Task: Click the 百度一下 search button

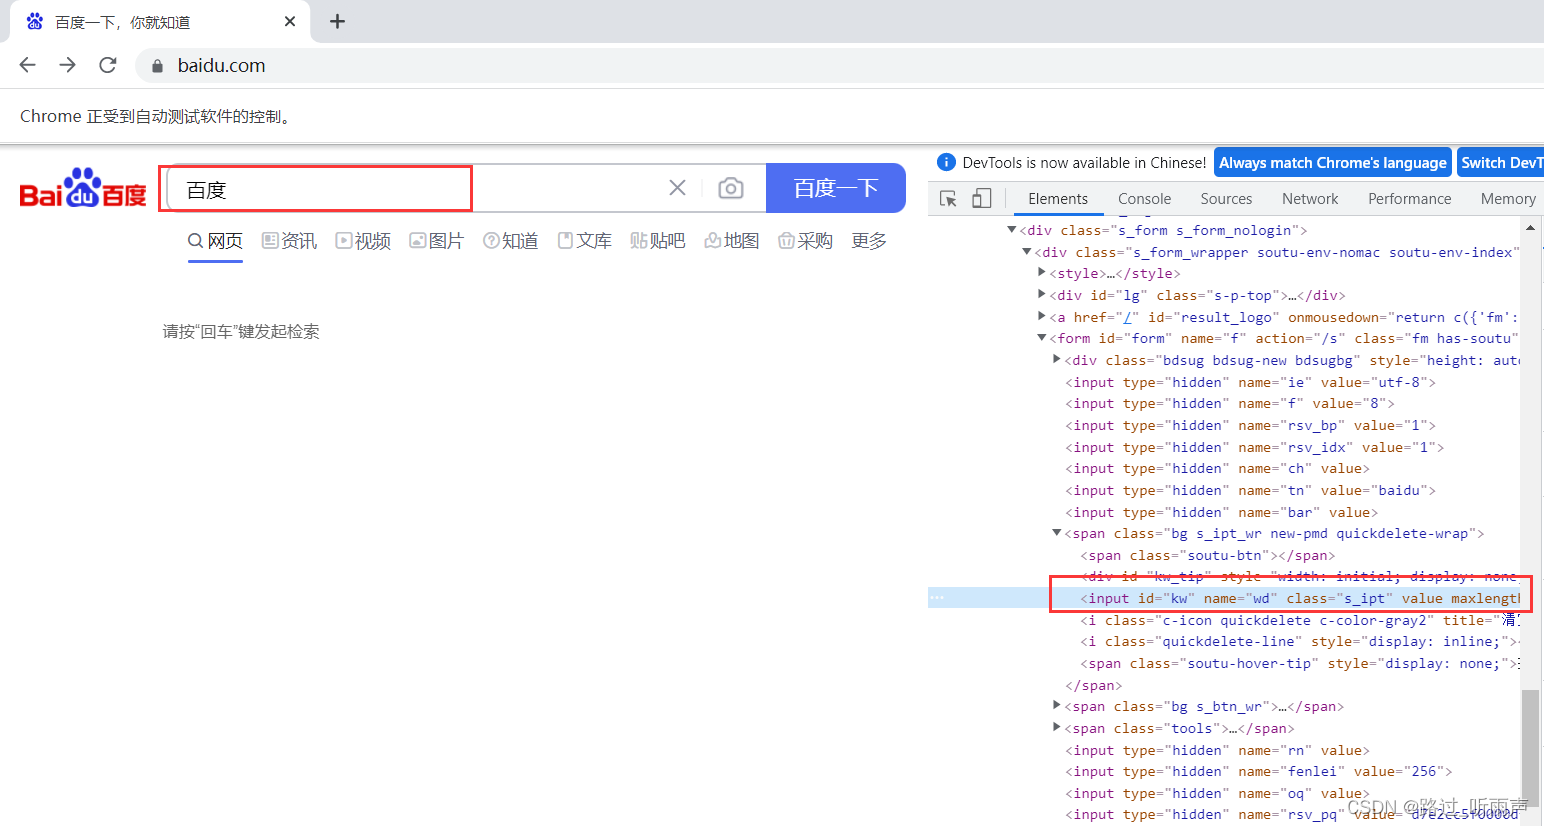Action: click(836, 188)
